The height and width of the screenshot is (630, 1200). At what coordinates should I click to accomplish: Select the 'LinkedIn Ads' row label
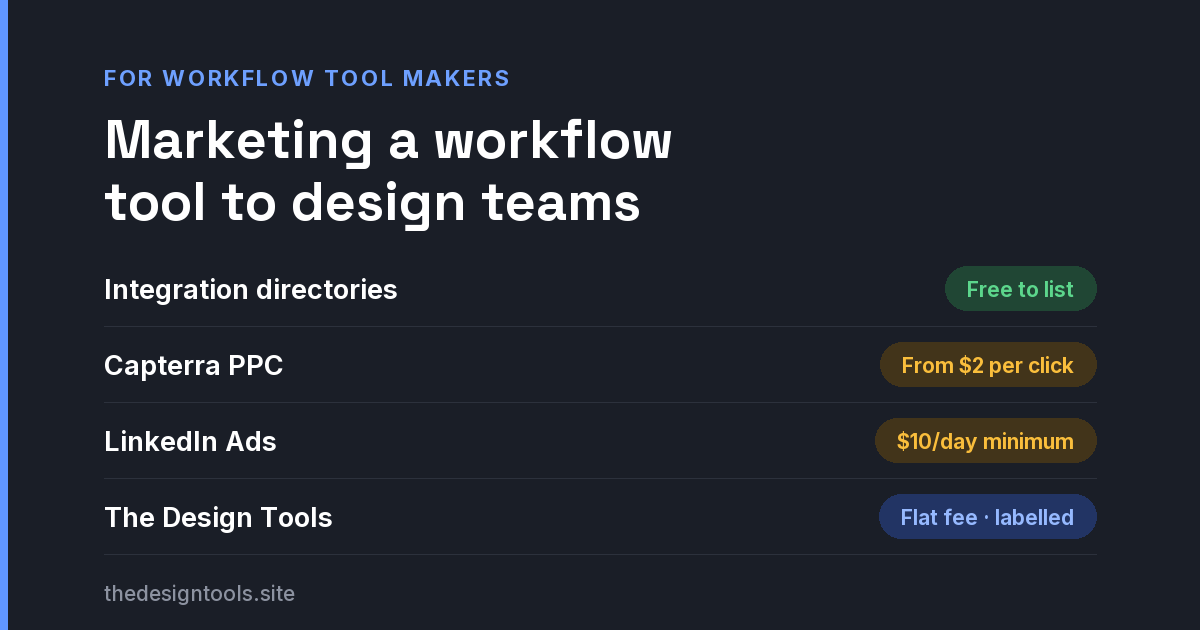[x=190, y=441]
